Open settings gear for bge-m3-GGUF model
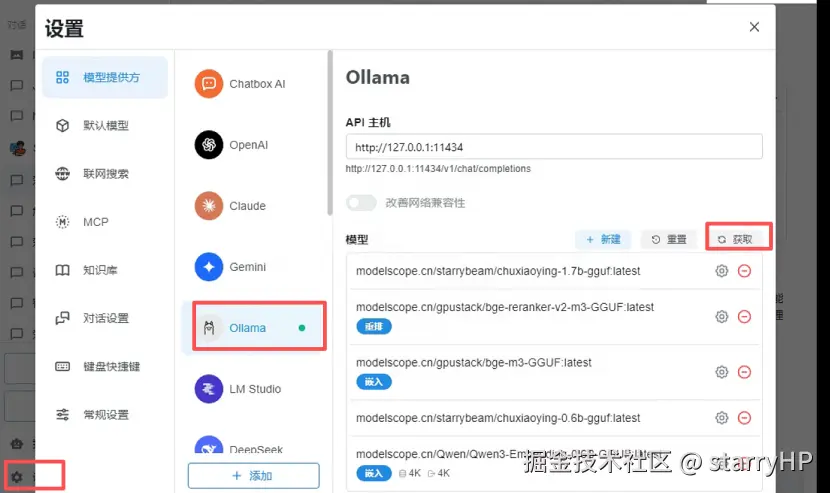The image size is (830, 493). tap(721, 372)
